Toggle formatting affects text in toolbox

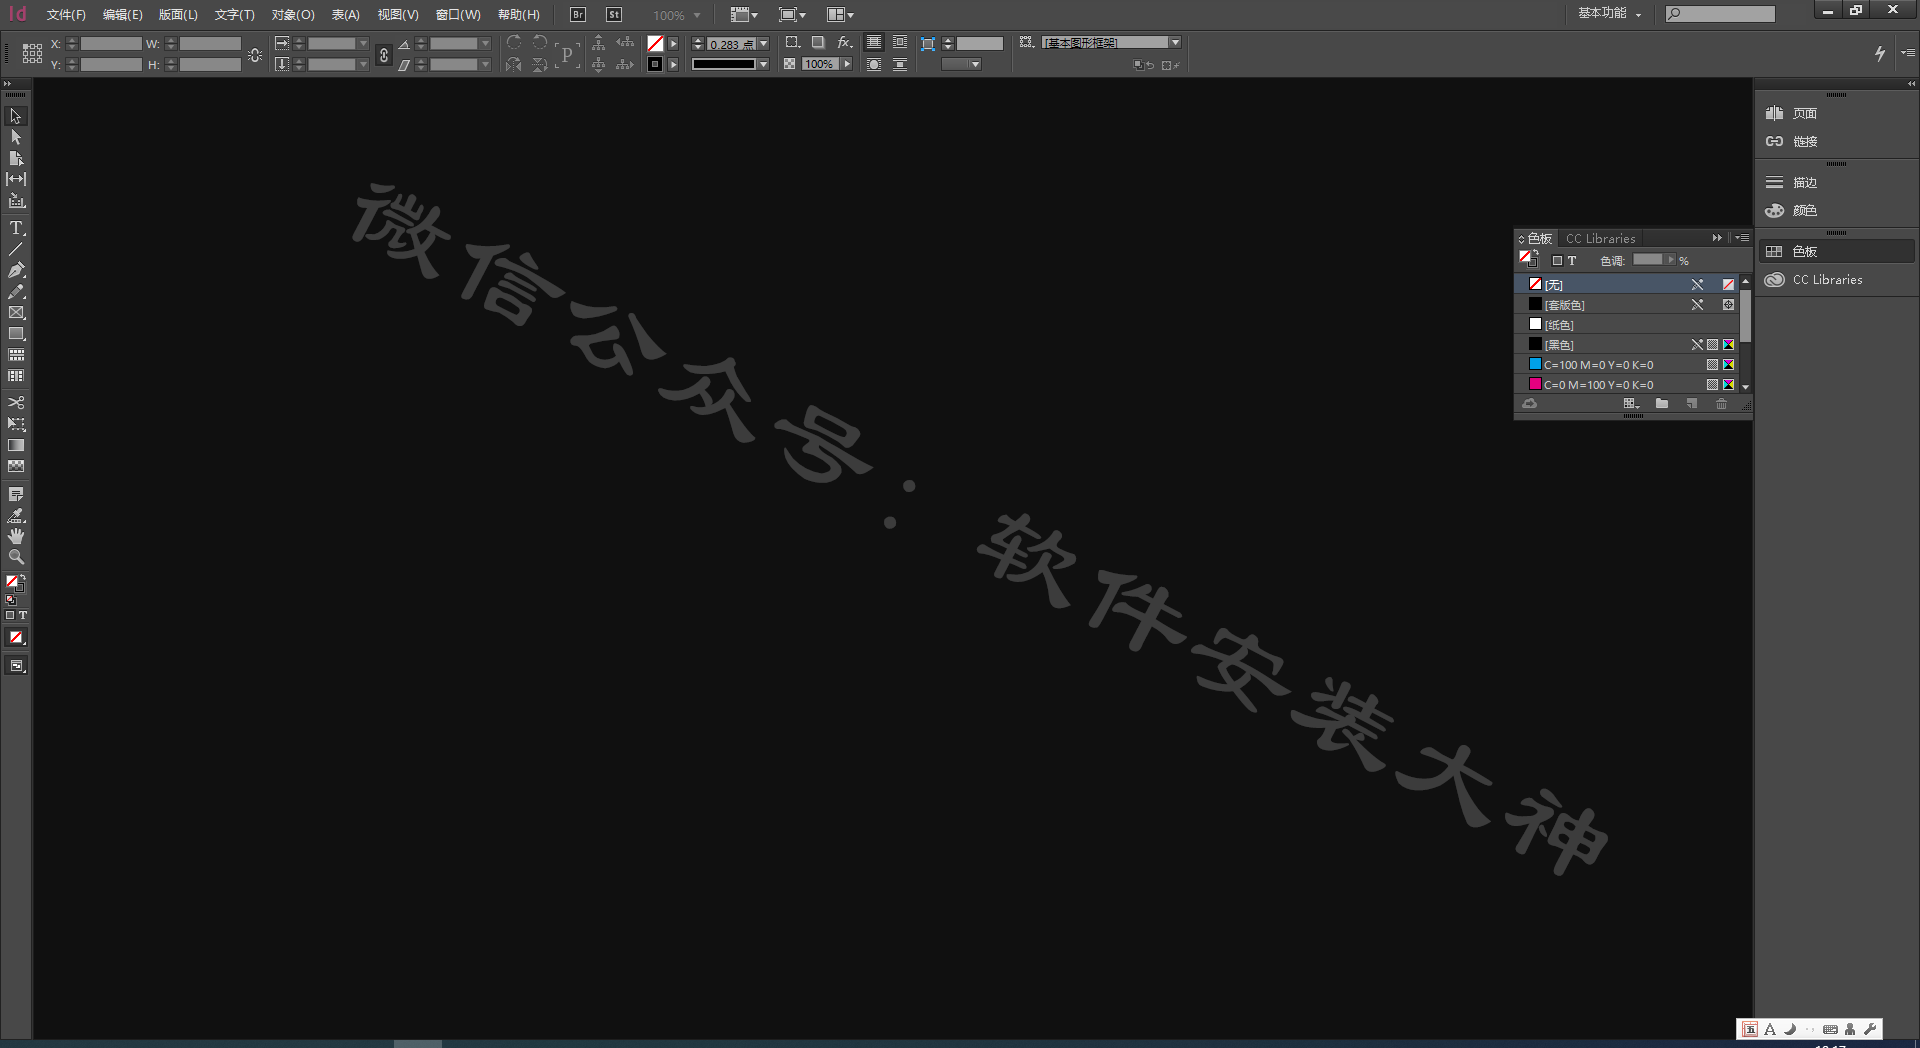[23, 615]
